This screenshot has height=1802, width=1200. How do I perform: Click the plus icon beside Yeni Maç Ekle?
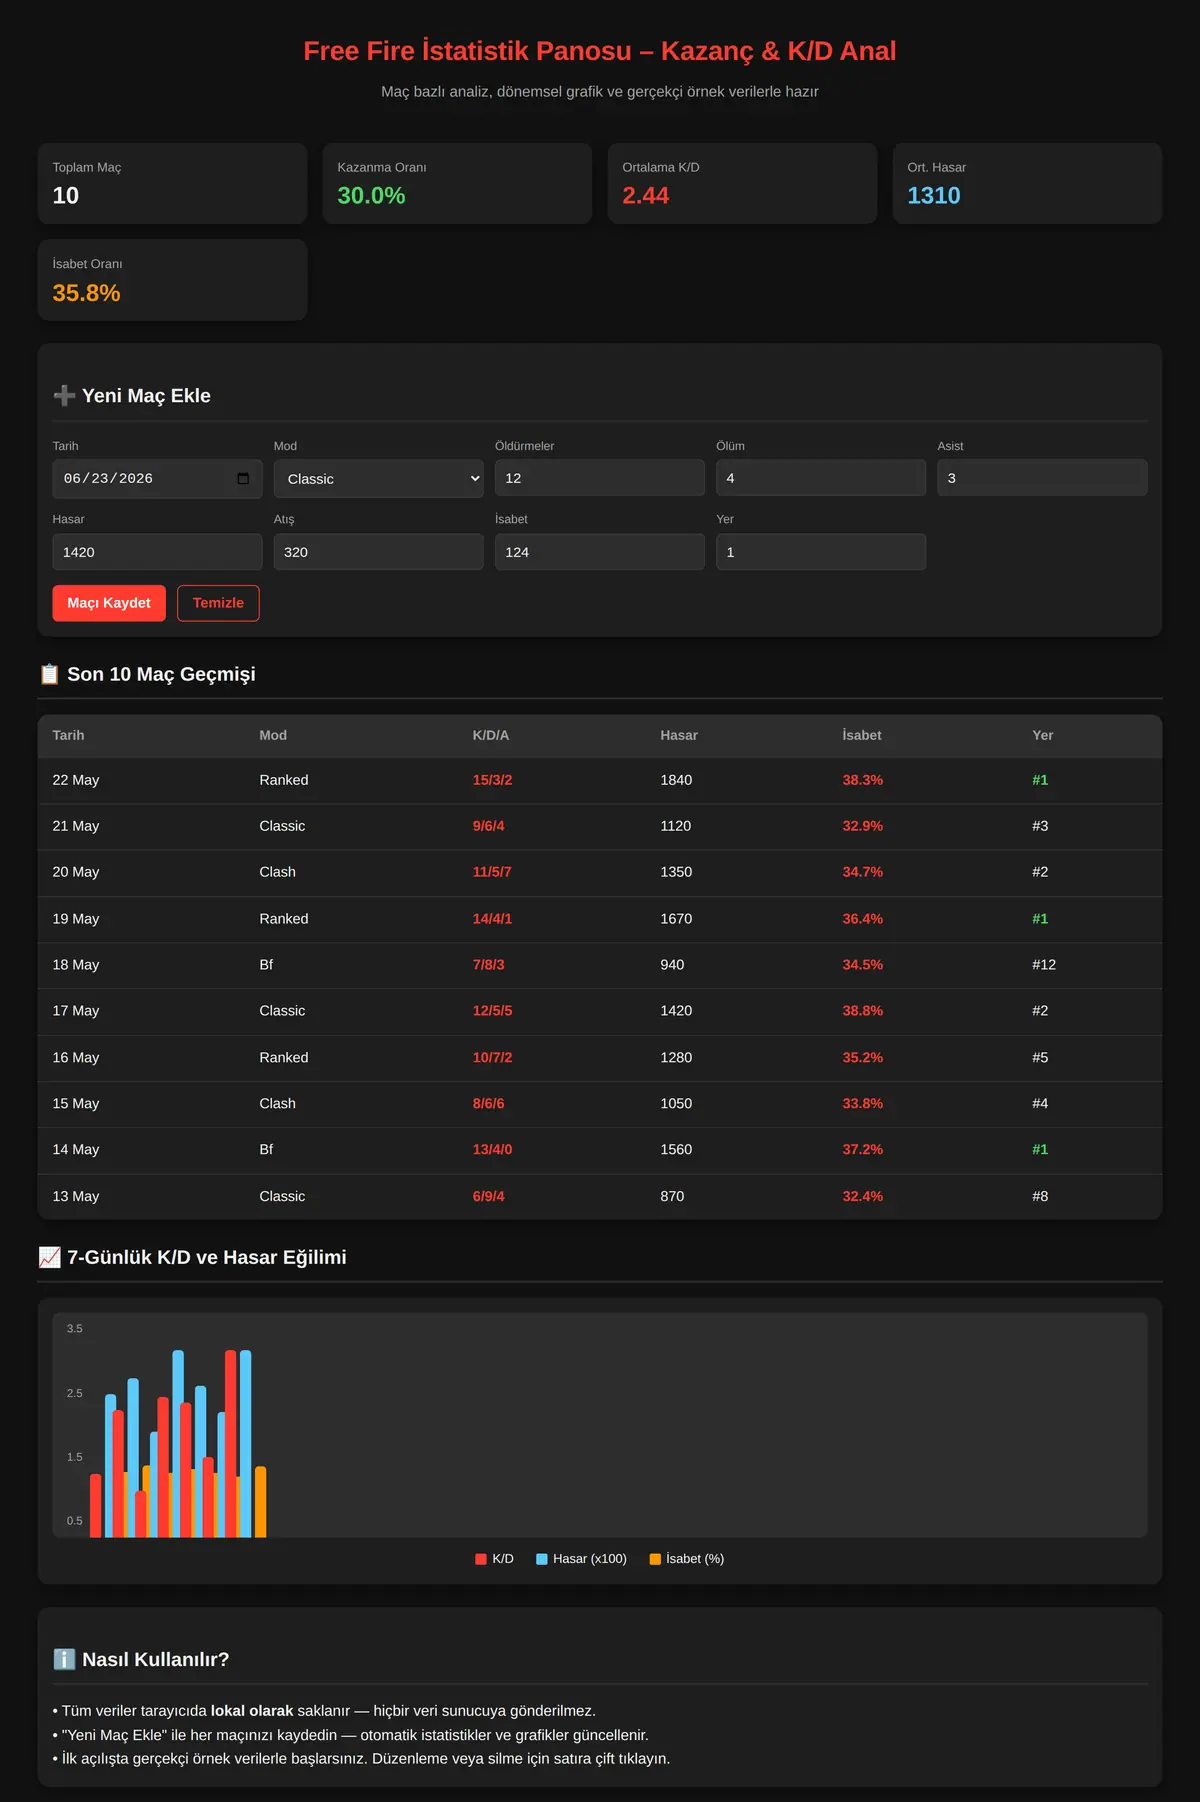[x=64, y=396]
